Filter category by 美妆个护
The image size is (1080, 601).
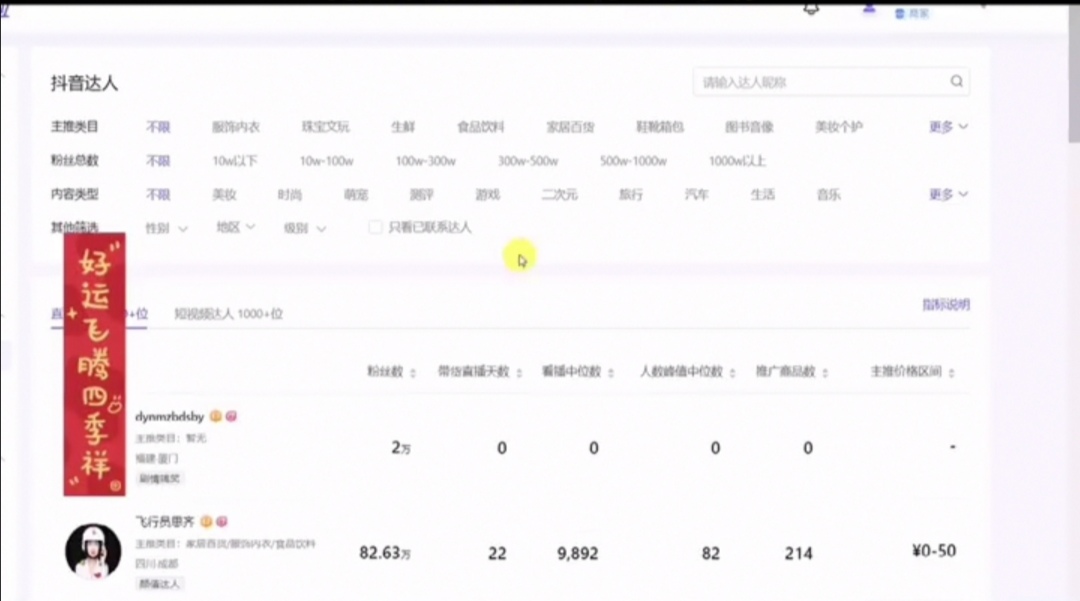pyautogui.click(x=839, y=127)
